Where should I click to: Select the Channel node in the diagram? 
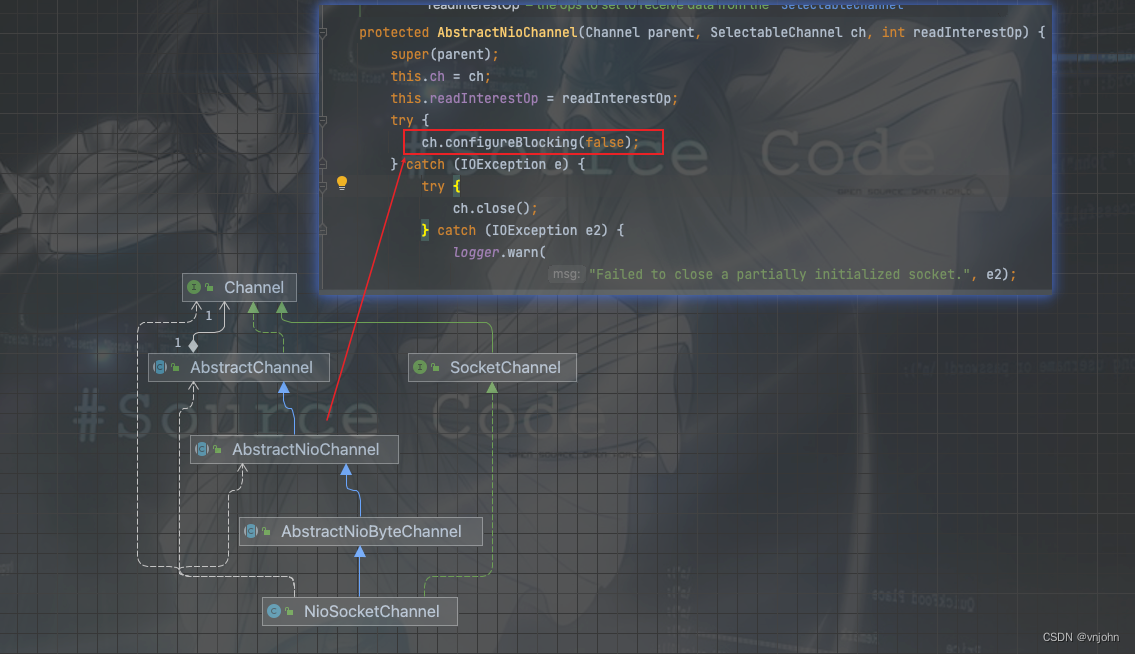(x=240, y=288)
